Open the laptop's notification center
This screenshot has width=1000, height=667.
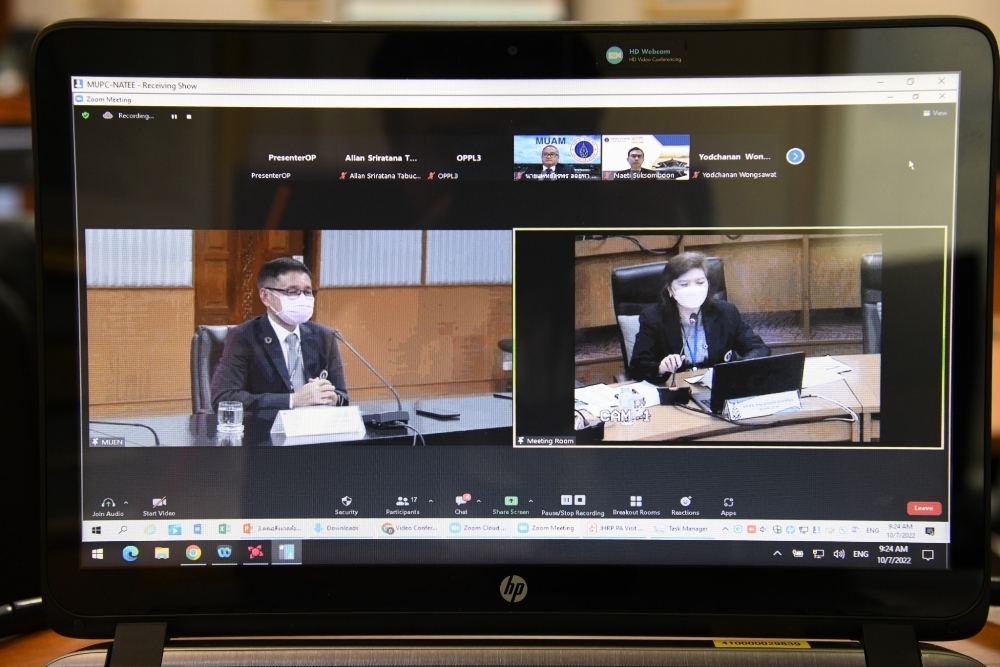[x=928, y=555]
